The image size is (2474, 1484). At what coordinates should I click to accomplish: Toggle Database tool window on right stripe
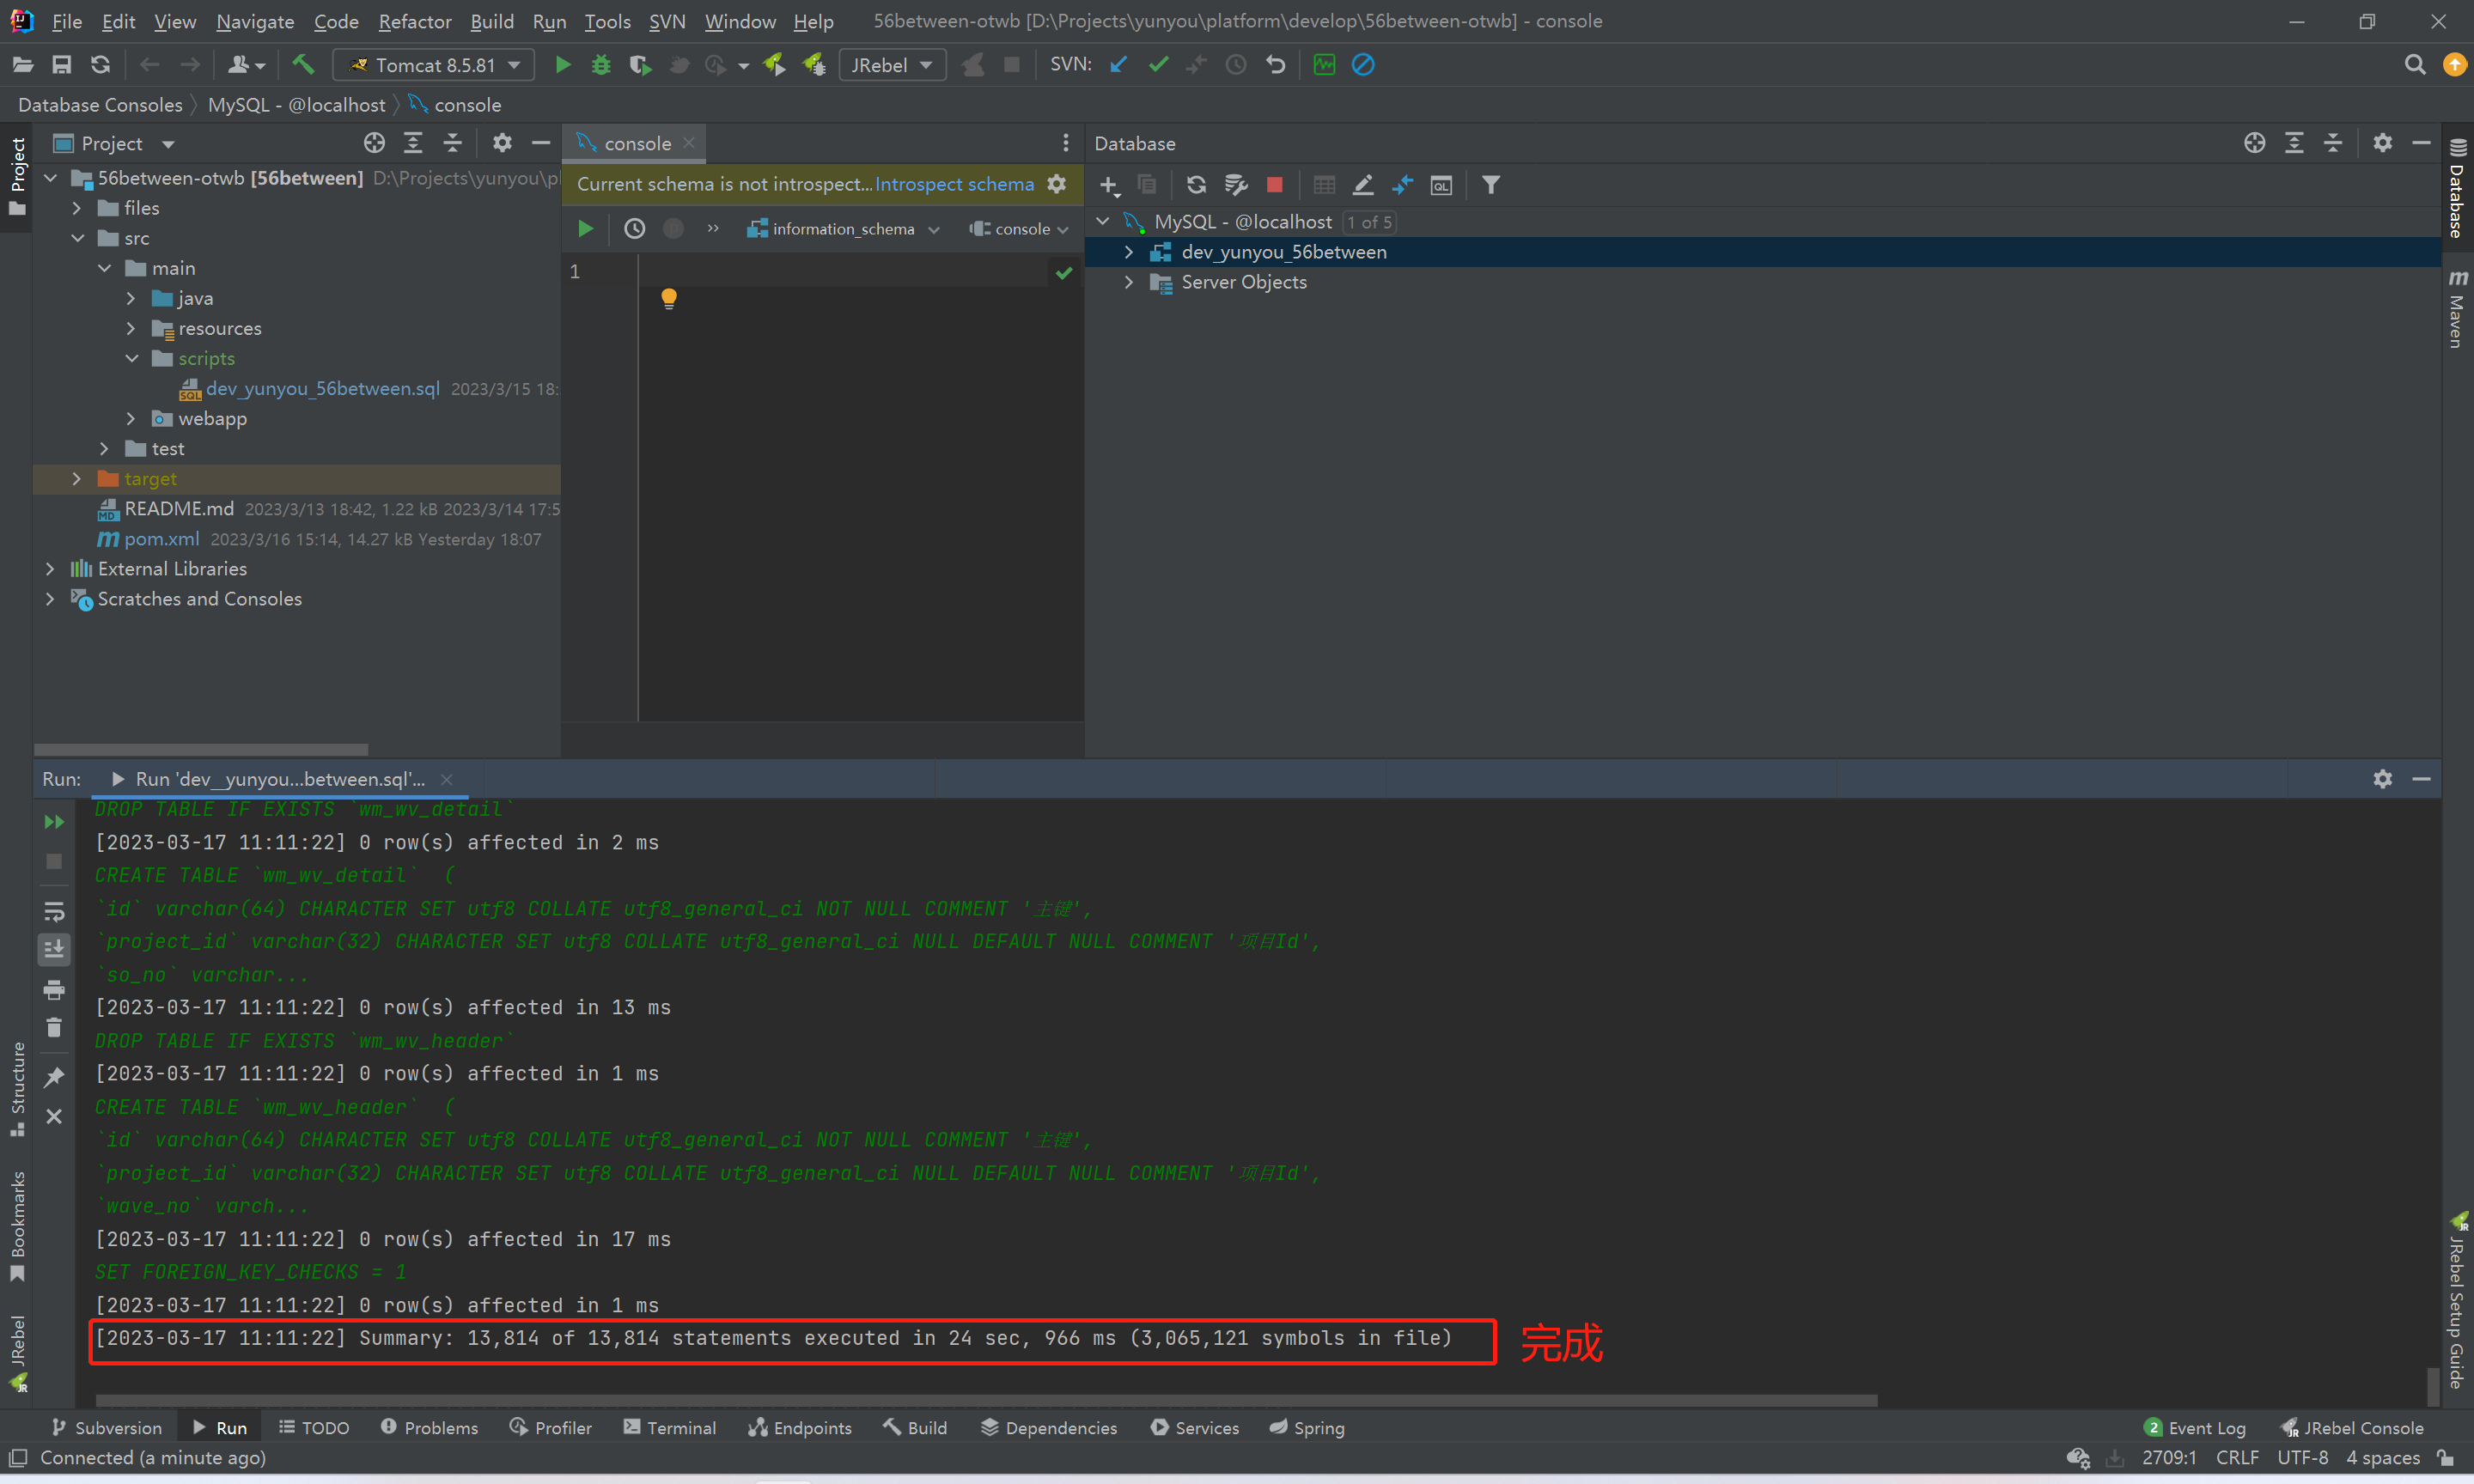pos(2457,187)
